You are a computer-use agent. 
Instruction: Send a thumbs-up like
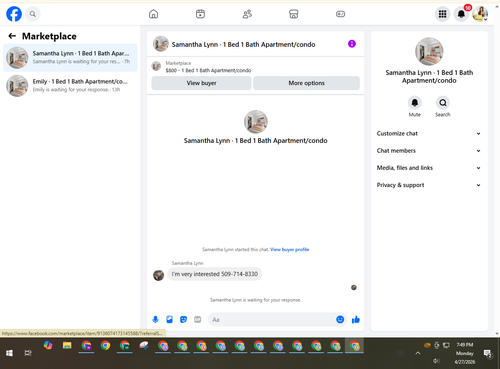coord(356,320)
